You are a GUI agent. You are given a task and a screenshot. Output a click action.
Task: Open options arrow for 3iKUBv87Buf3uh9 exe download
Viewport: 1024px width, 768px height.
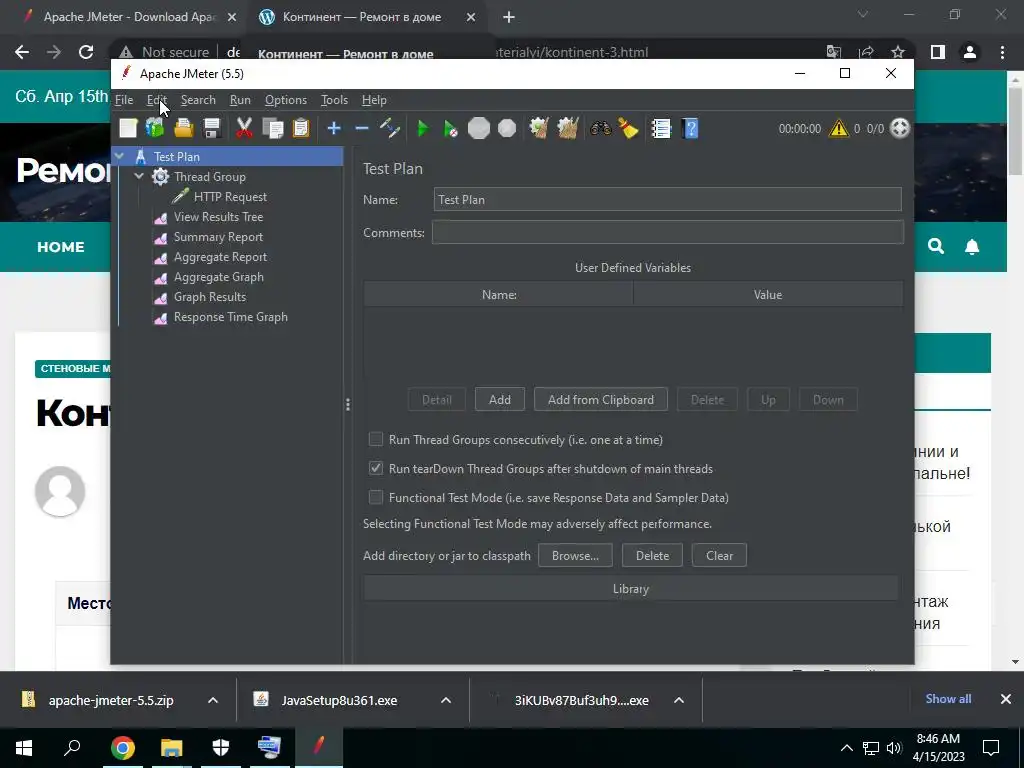pyautogui.click(x=679, y=700)
